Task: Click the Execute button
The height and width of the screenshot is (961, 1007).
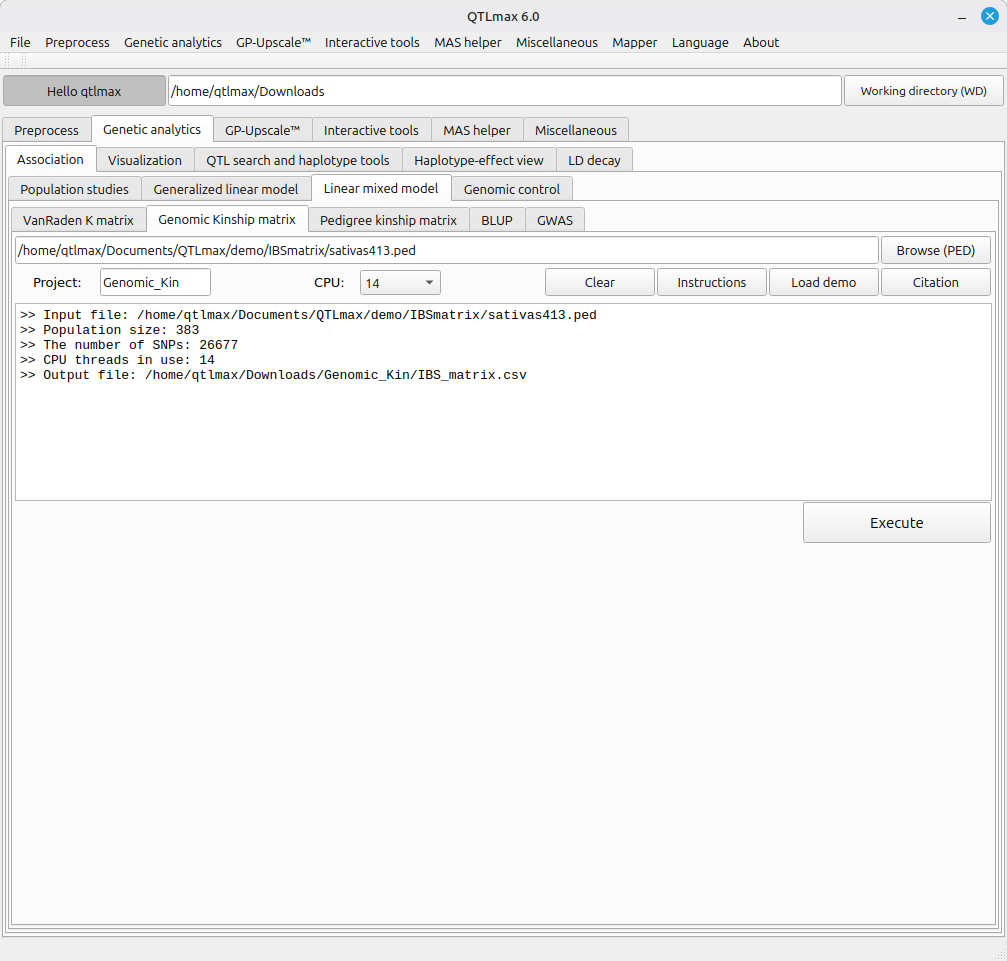Action: [x=896, y=523]
